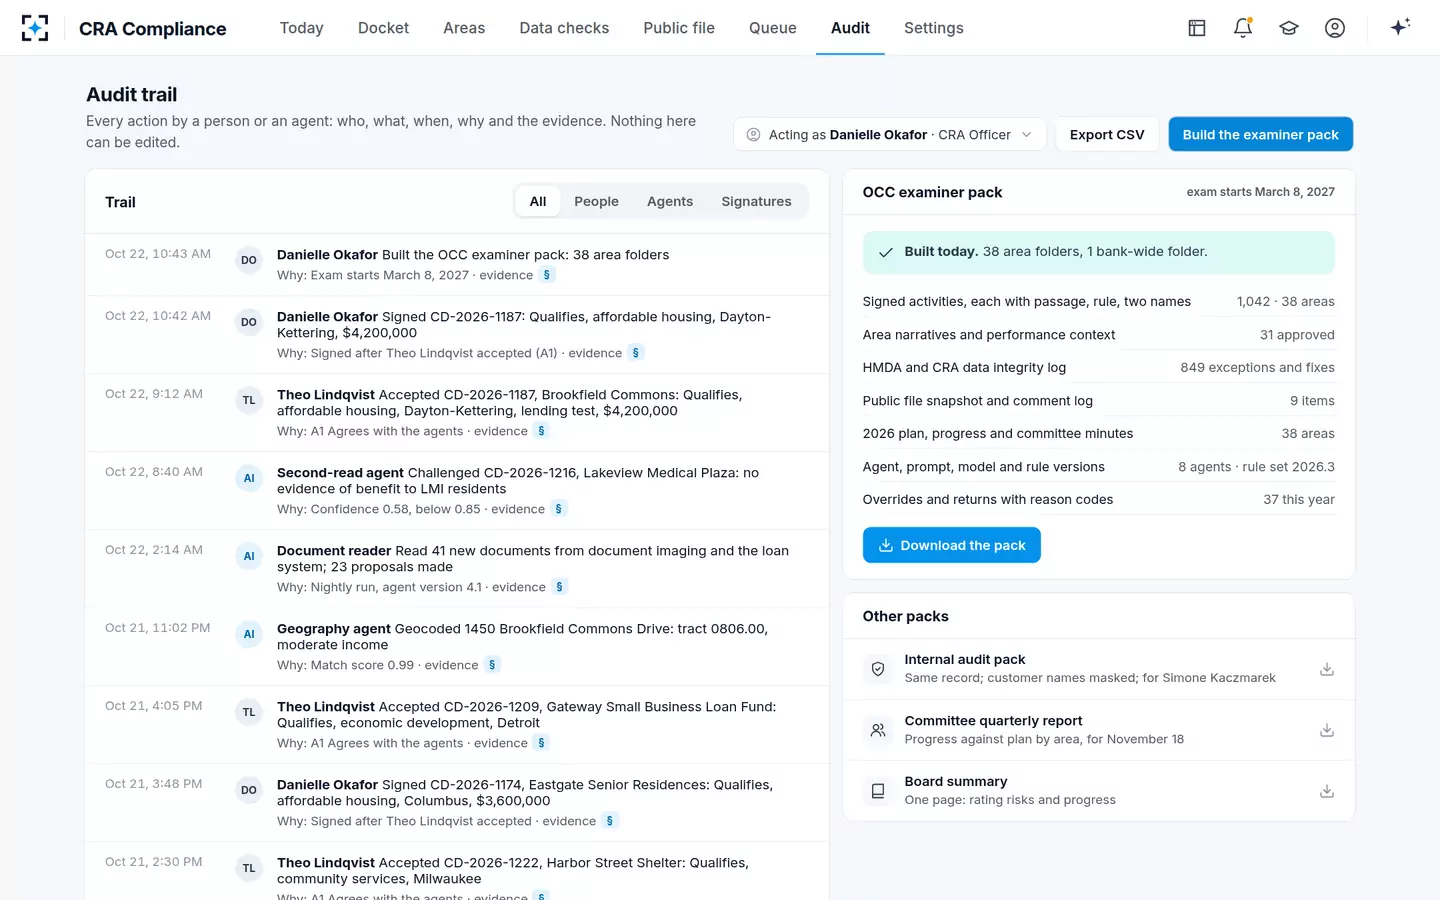Open evidence icon for Second-read agent entry
Screen dimensions: 1440x900
(x=559, y=509)
